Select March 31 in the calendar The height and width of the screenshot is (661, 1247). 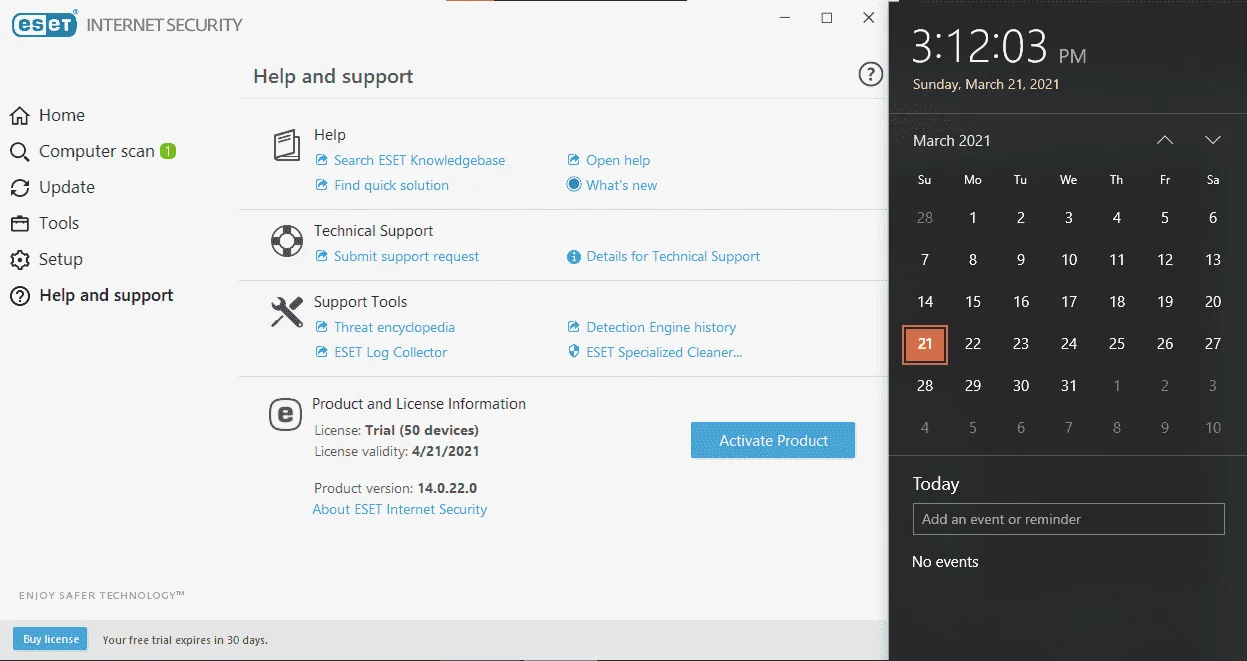[1069, 386]
